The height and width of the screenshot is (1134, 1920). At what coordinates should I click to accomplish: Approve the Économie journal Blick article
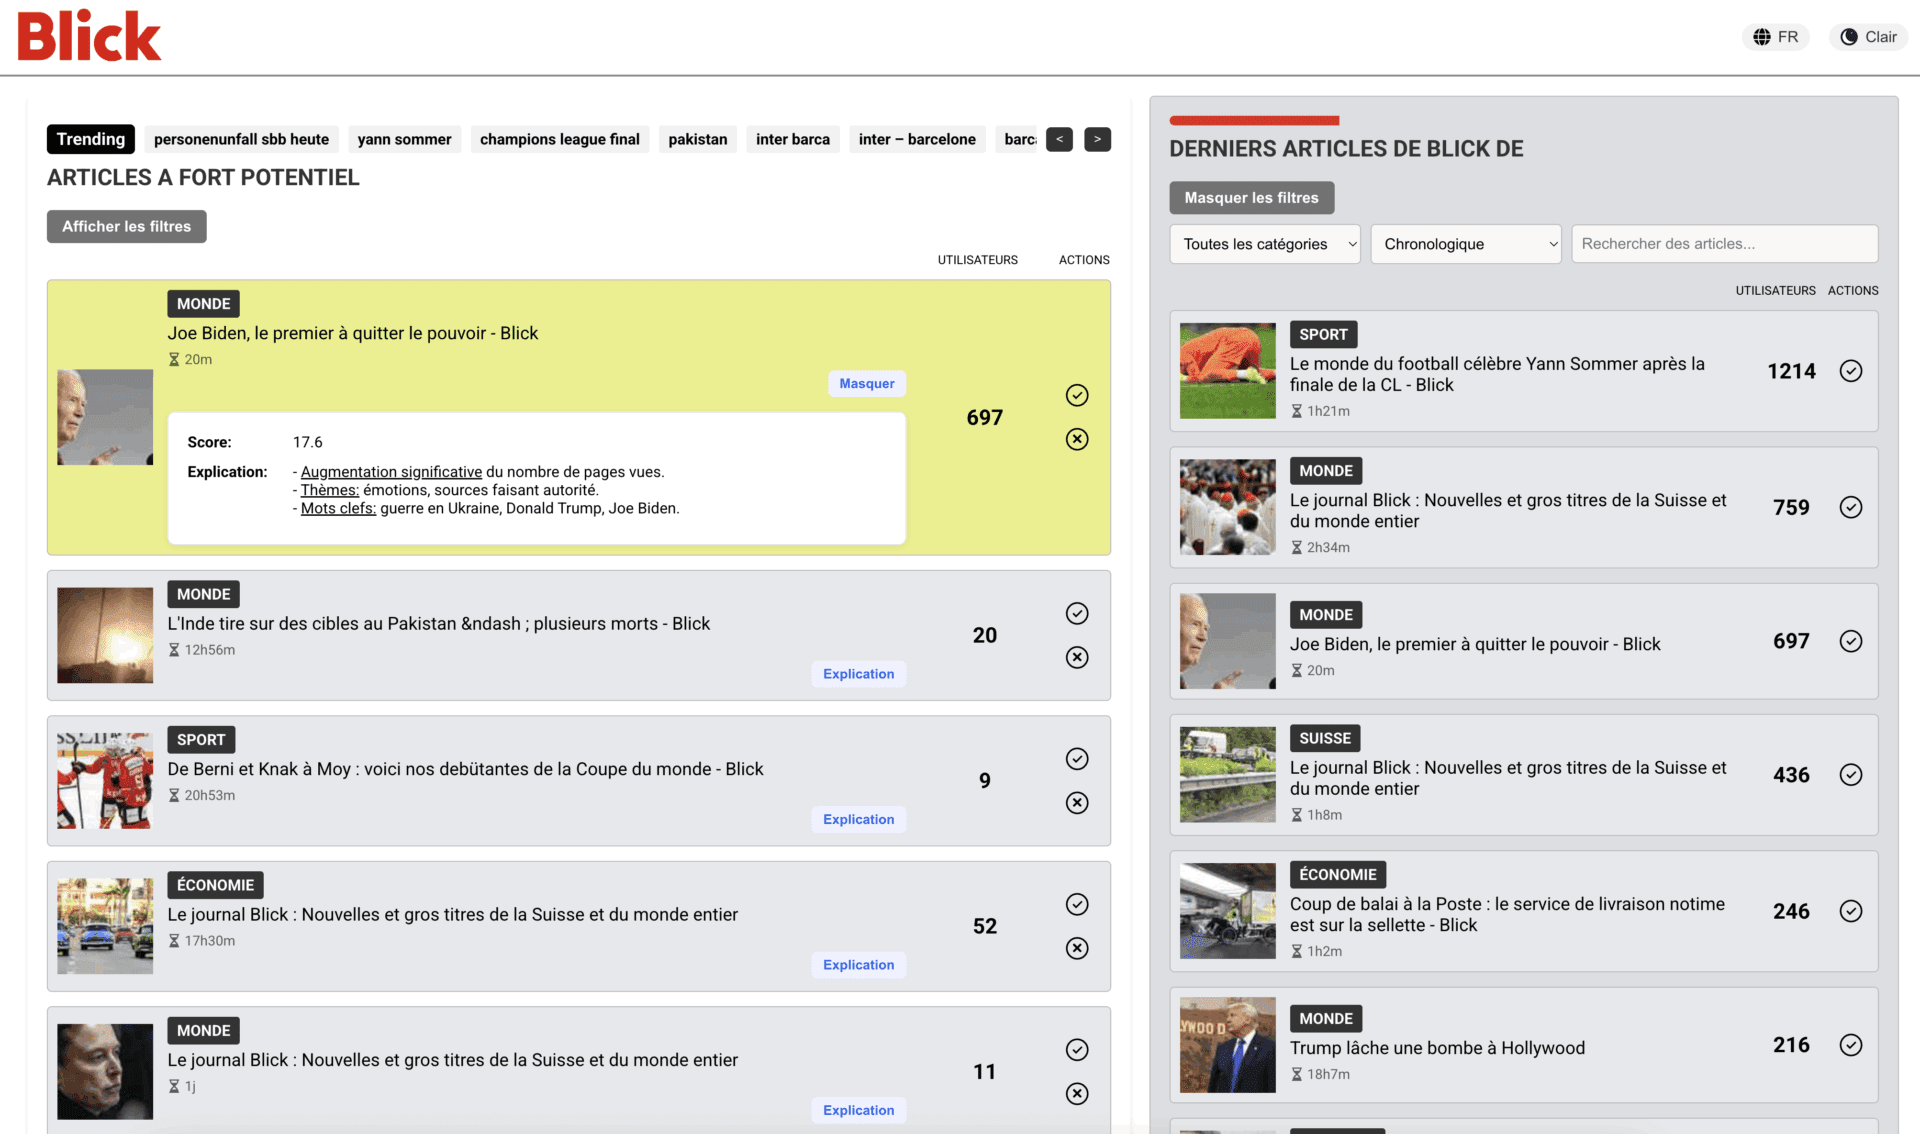click(x=1077, y=904)
